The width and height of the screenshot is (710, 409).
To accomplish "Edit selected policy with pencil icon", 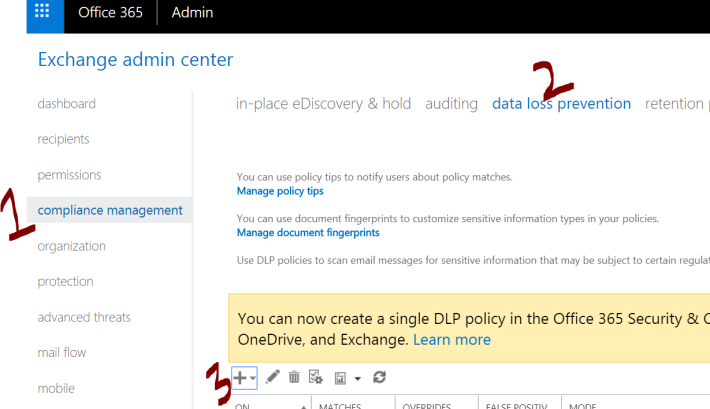I will coord(273,377).
